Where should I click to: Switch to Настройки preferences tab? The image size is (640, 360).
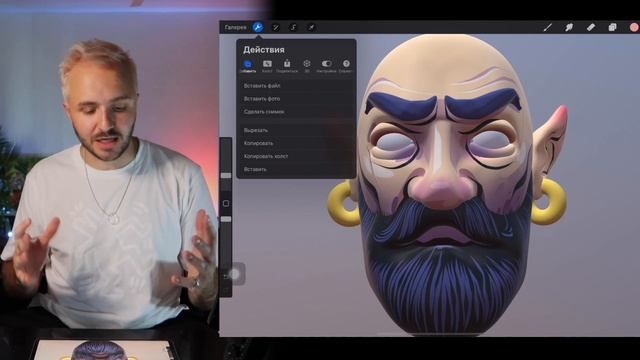pos(326,67)
